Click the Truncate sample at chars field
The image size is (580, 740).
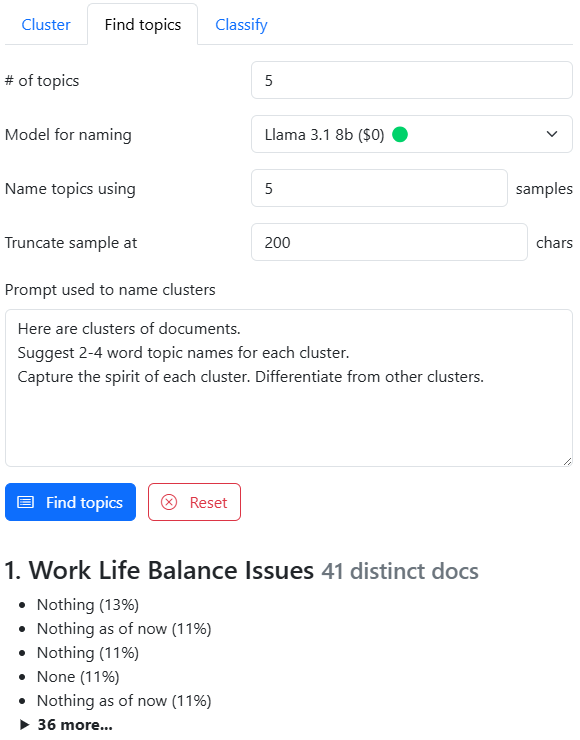pos(389,242)
